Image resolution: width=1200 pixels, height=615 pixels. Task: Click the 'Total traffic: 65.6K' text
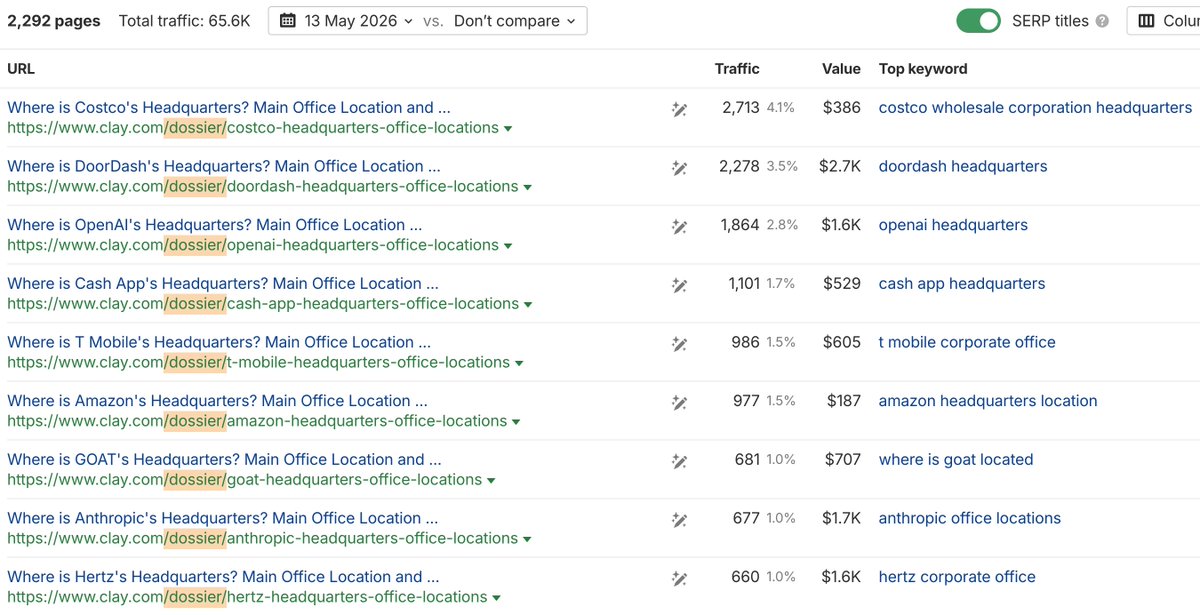point(185,21)
